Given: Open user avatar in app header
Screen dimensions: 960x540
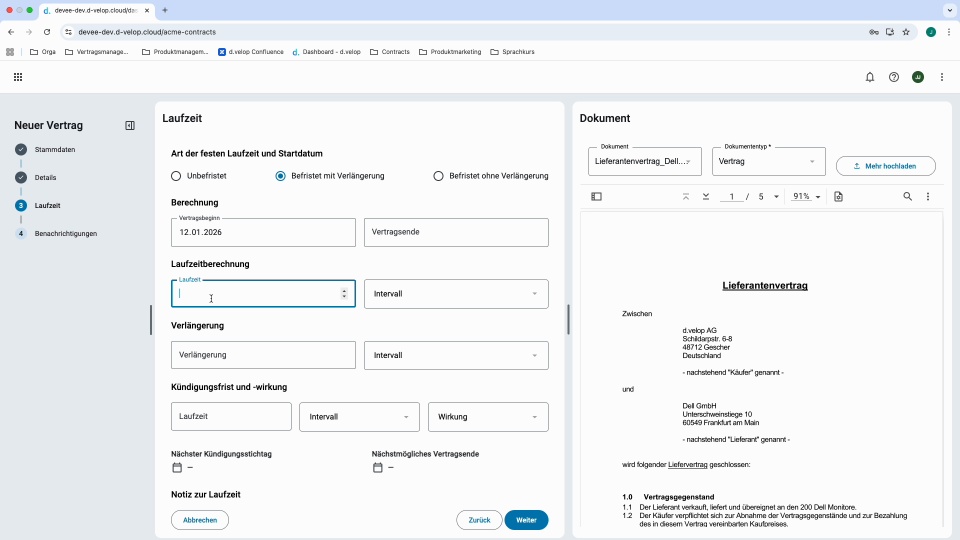Looking at the screenshot, I should [918, 77].
